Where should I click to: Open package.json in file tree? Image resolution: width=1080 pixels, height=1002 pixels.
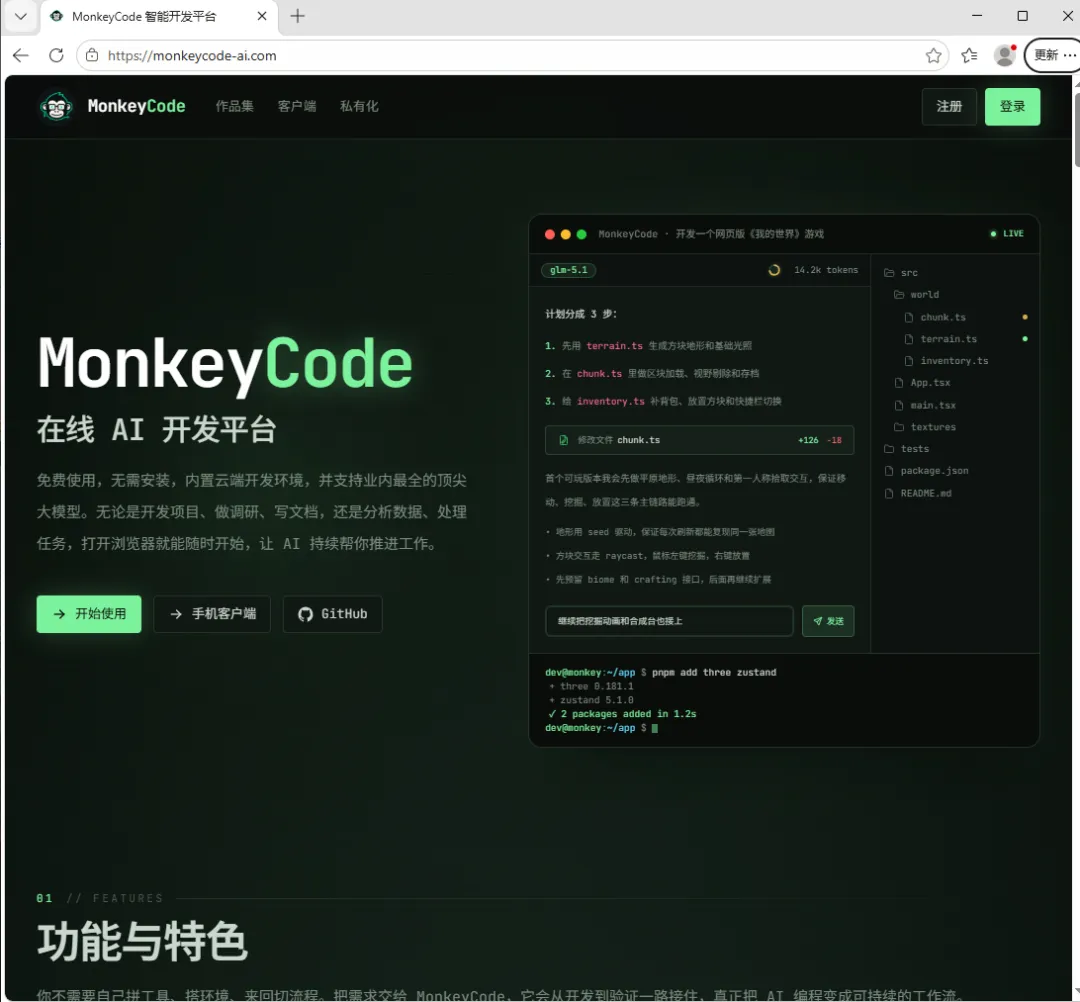click(x=926, y=471)
